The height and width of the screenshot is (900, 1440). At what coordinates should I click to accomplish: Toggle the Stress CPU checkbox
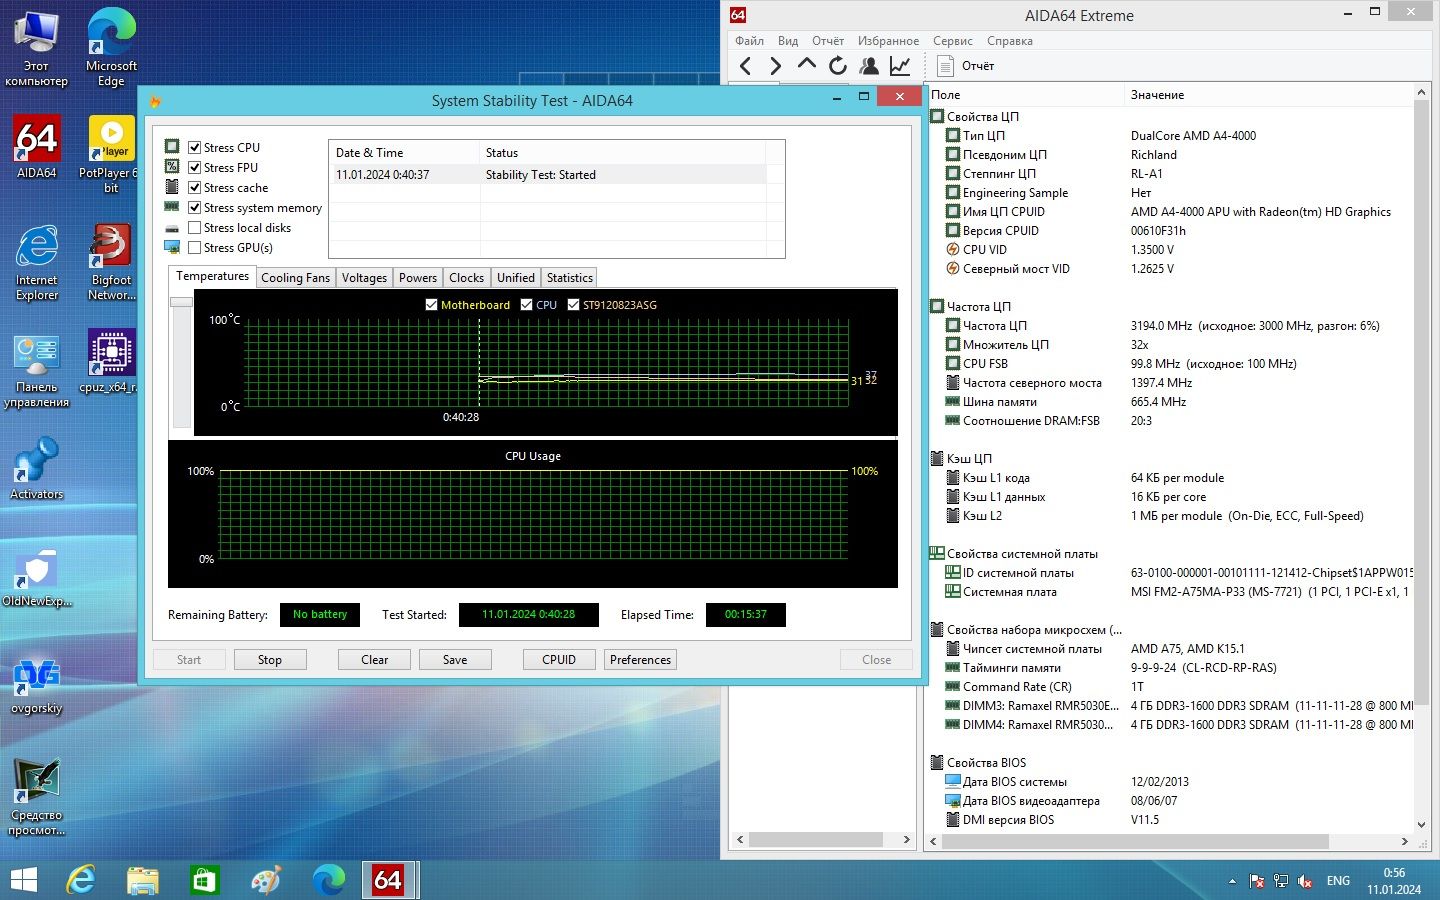click(195, 147)
